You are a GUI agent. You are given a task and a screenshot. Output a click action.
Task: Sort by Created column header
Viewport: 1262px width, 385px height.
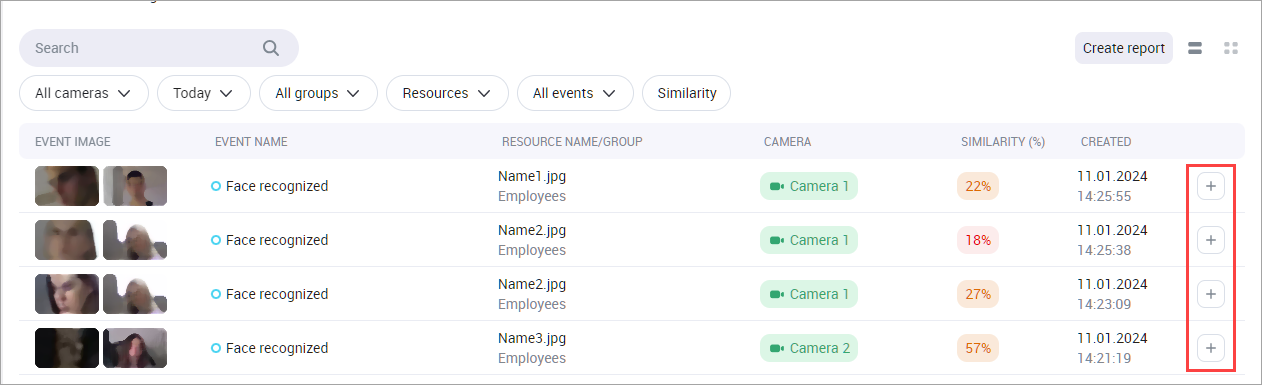tap(1106, 142)
